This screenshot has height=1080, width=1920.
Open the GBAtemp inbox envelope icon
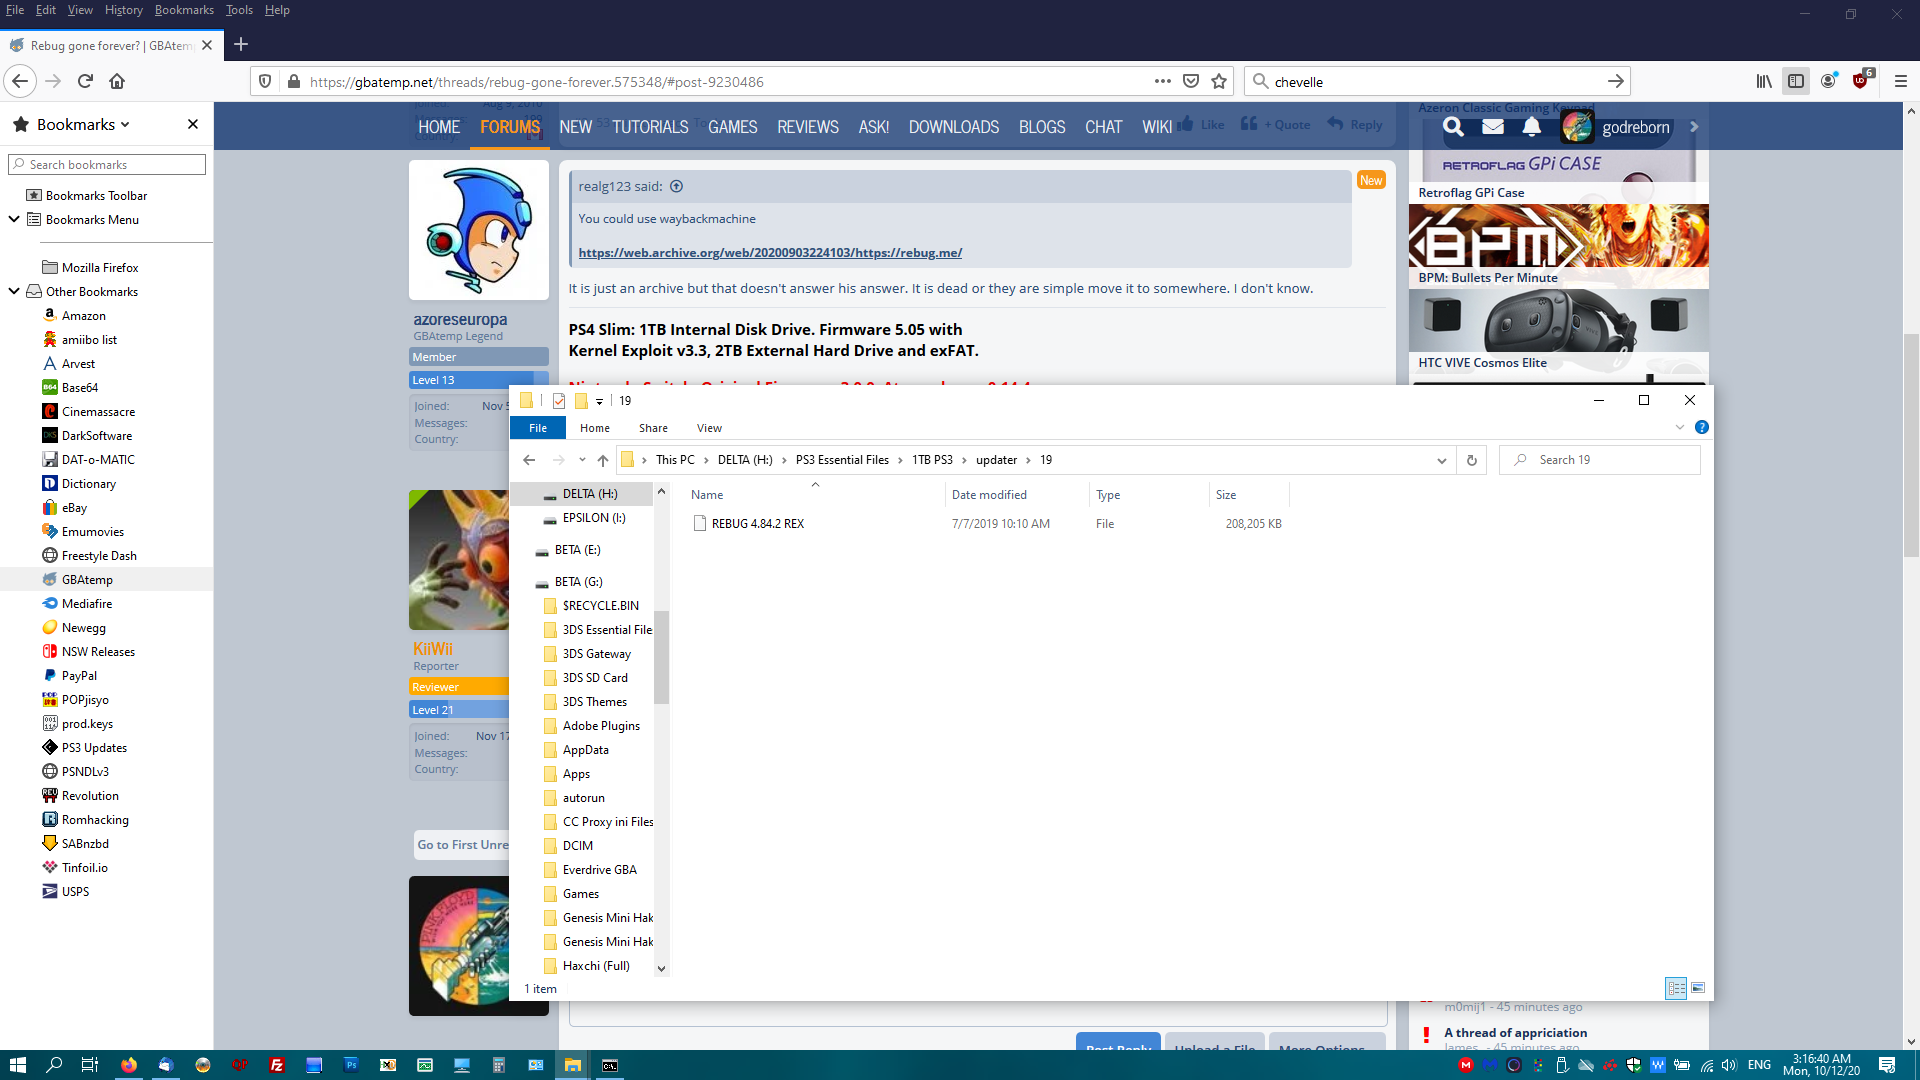(x=1493, y=127)
